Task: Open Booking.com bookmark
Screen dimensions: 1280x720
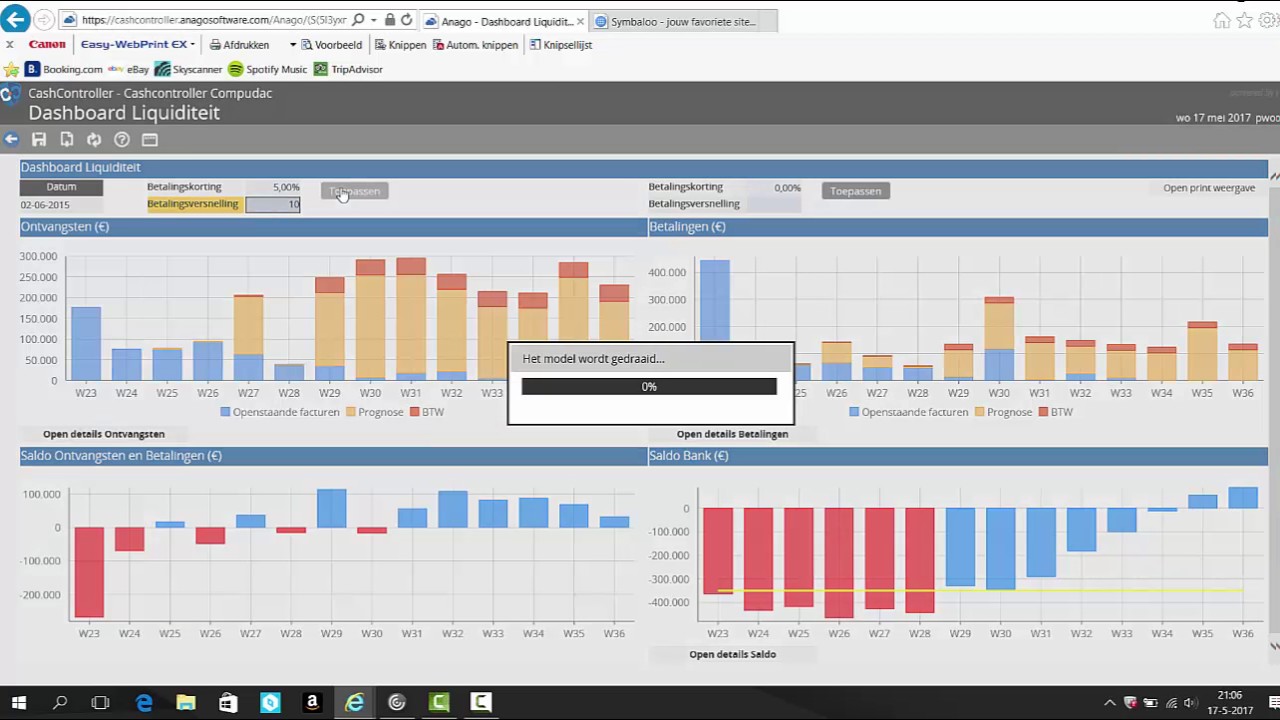Action: click(x=64, y=69)
